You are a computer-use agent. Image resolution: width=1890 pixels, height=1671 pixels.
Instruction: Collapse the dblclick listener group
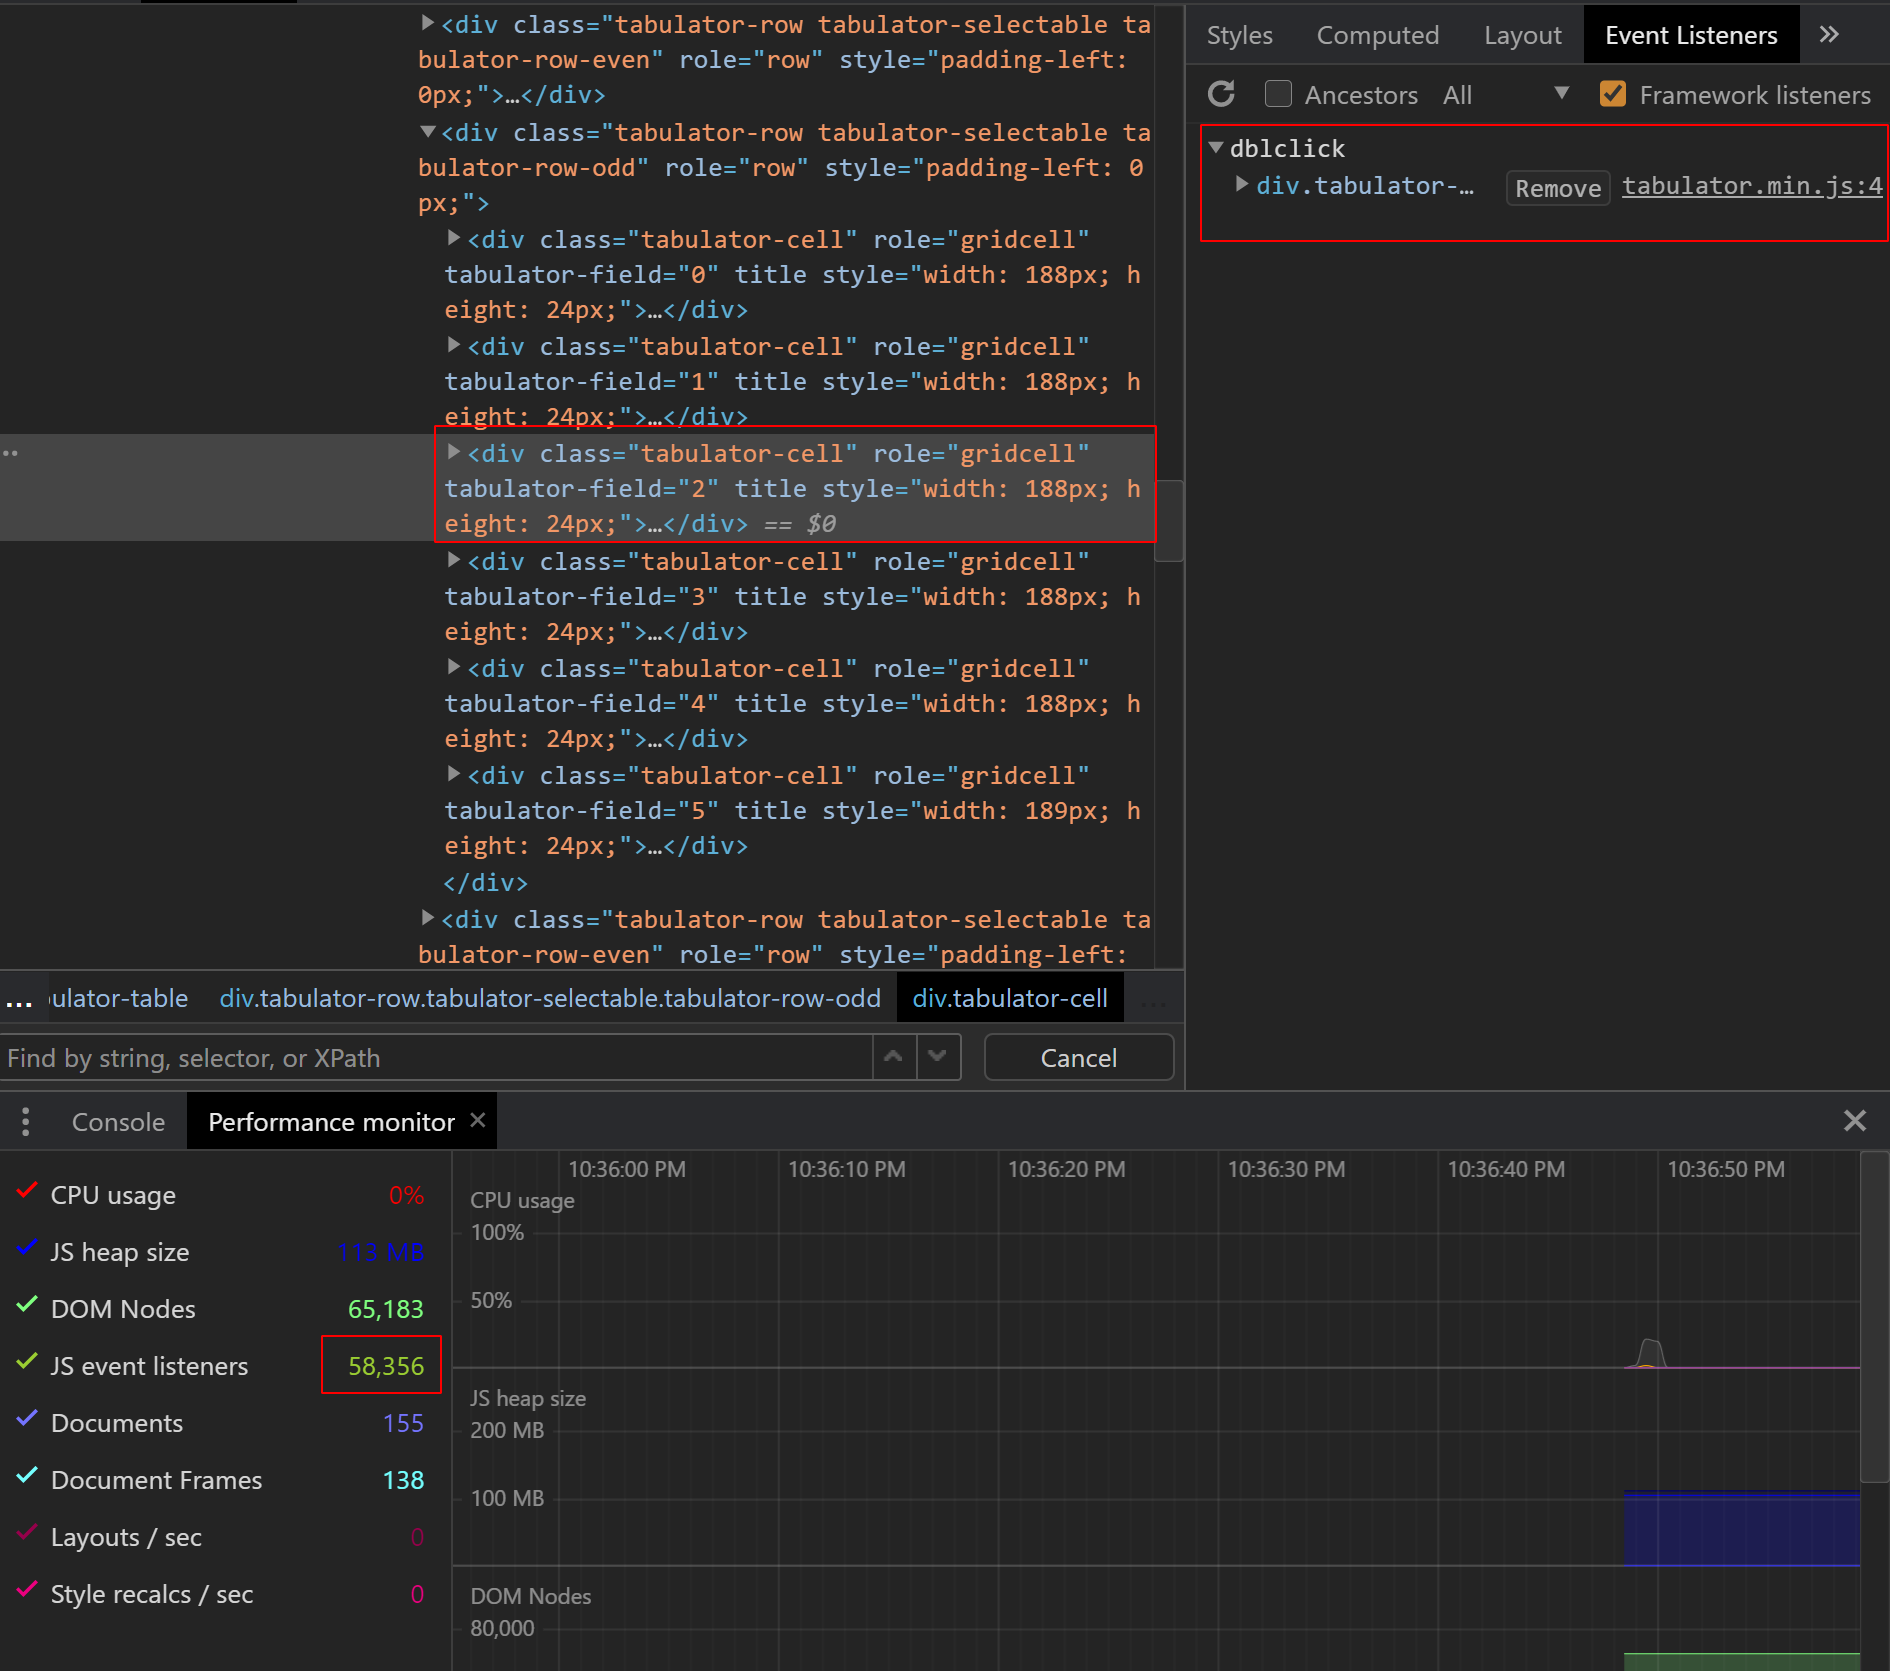[1215, 147]
